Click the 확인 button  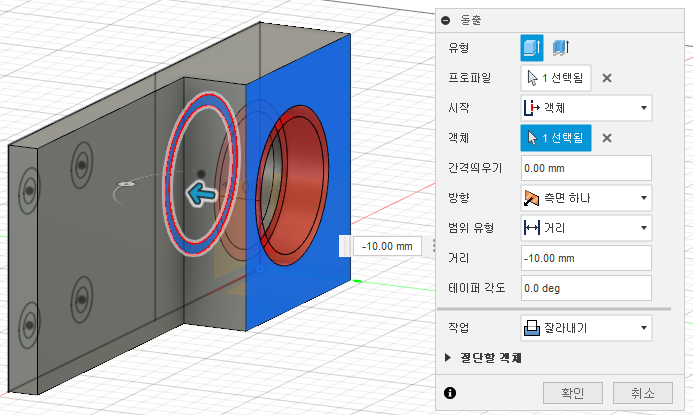tap(573, 393)
